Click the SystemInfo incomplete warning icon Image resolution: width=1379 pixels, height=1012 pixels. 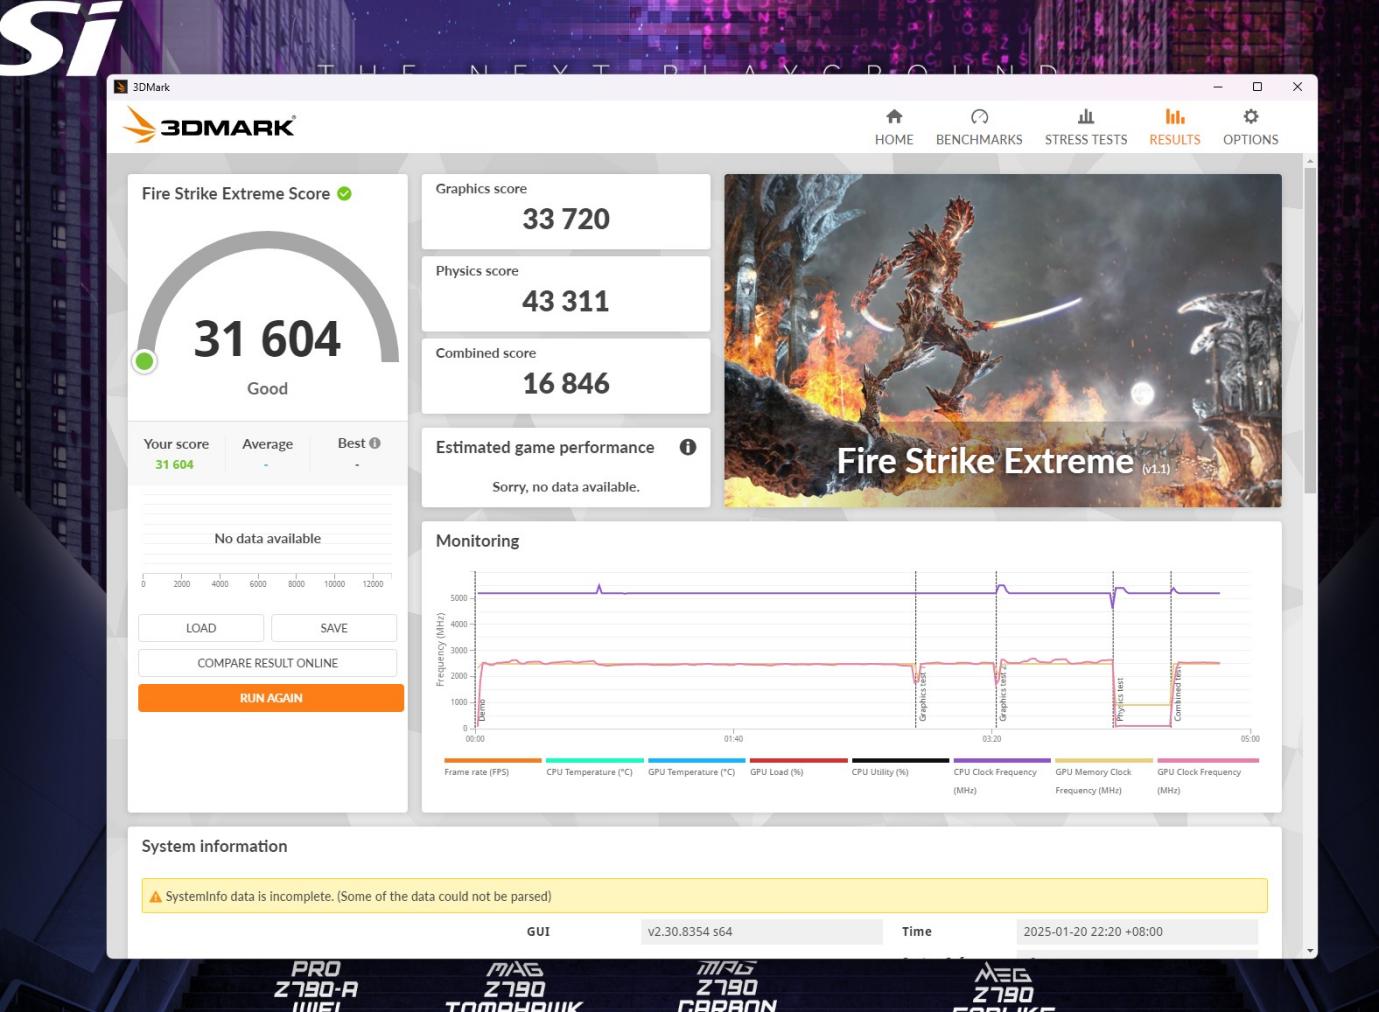click(155, 897)
